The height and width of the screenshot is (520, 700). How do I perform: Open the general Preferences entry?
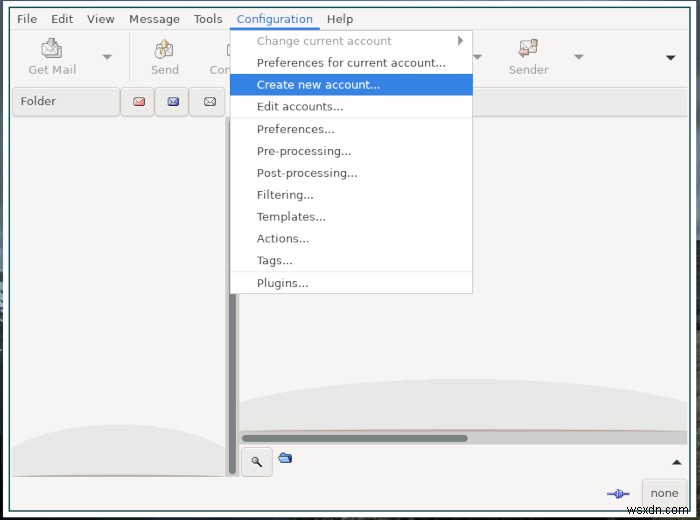[x=351, y=129]
